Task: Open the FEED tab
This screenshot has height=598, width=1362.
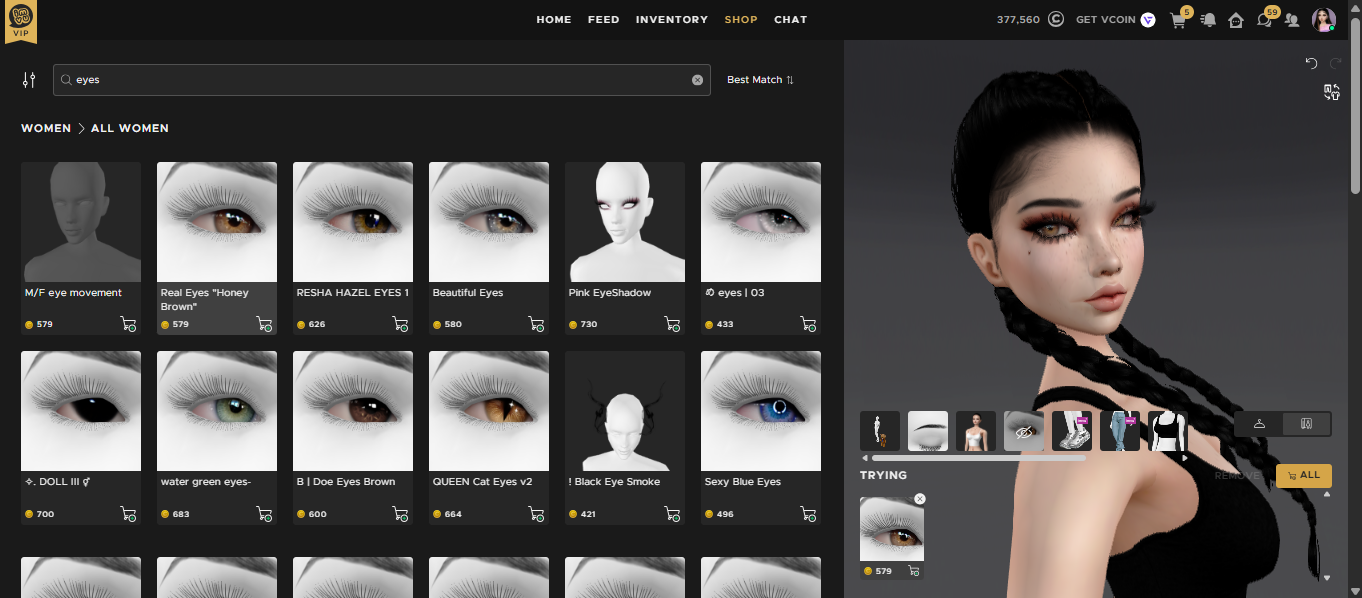Action: (x=603, y=20)
